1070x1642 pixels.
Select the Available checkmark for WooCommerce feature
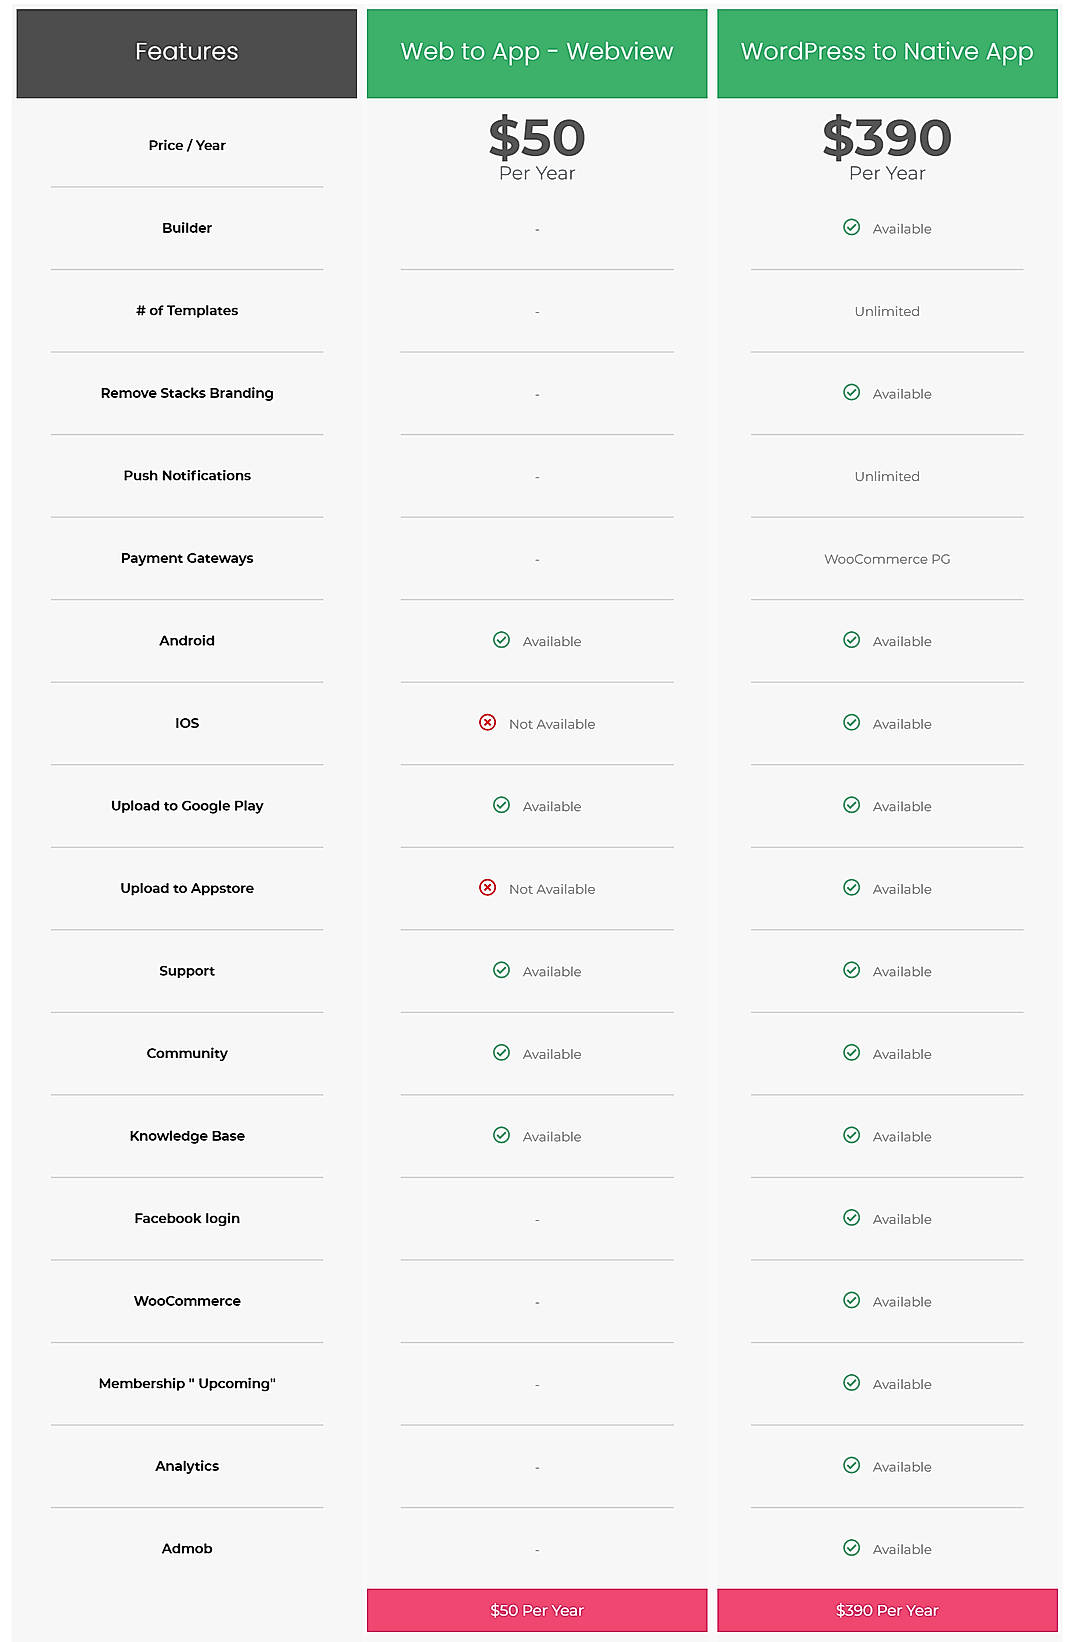(x=851, y=1301)
